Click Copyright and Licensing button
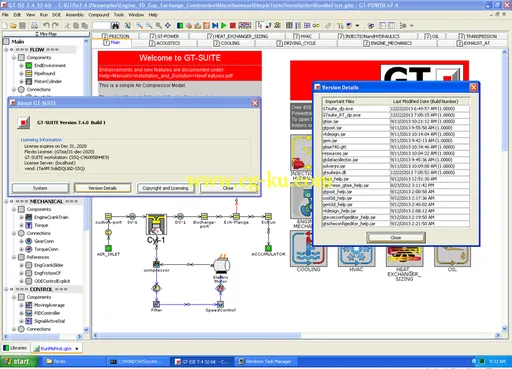 coord(165,188)
